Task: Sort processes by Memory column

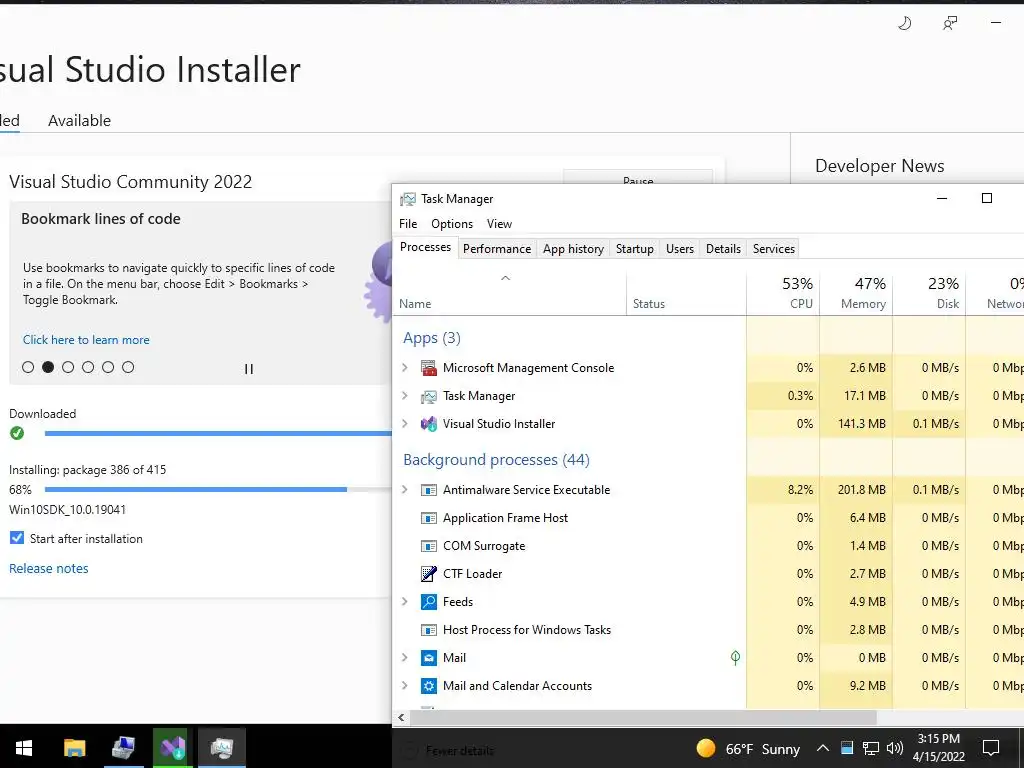Action: coord(856,293)
